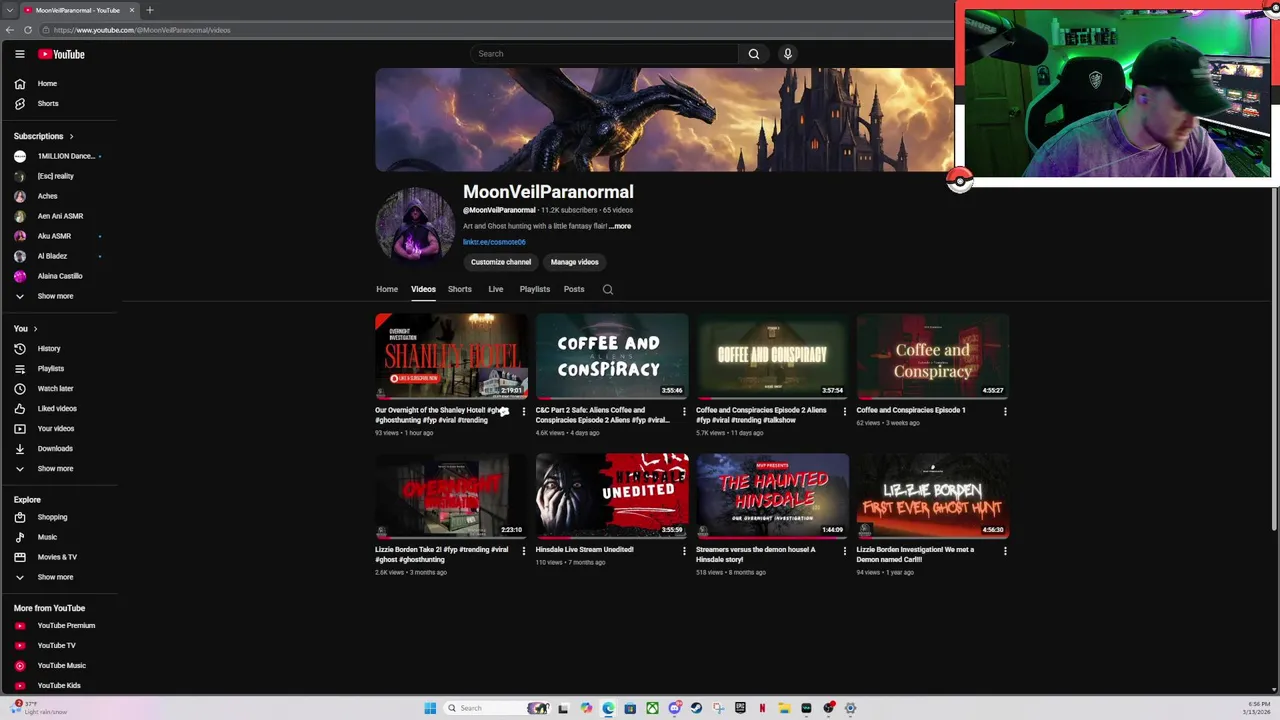Switch to the channel Shorts tab
1280x720 pixels.
coord(460,289)
